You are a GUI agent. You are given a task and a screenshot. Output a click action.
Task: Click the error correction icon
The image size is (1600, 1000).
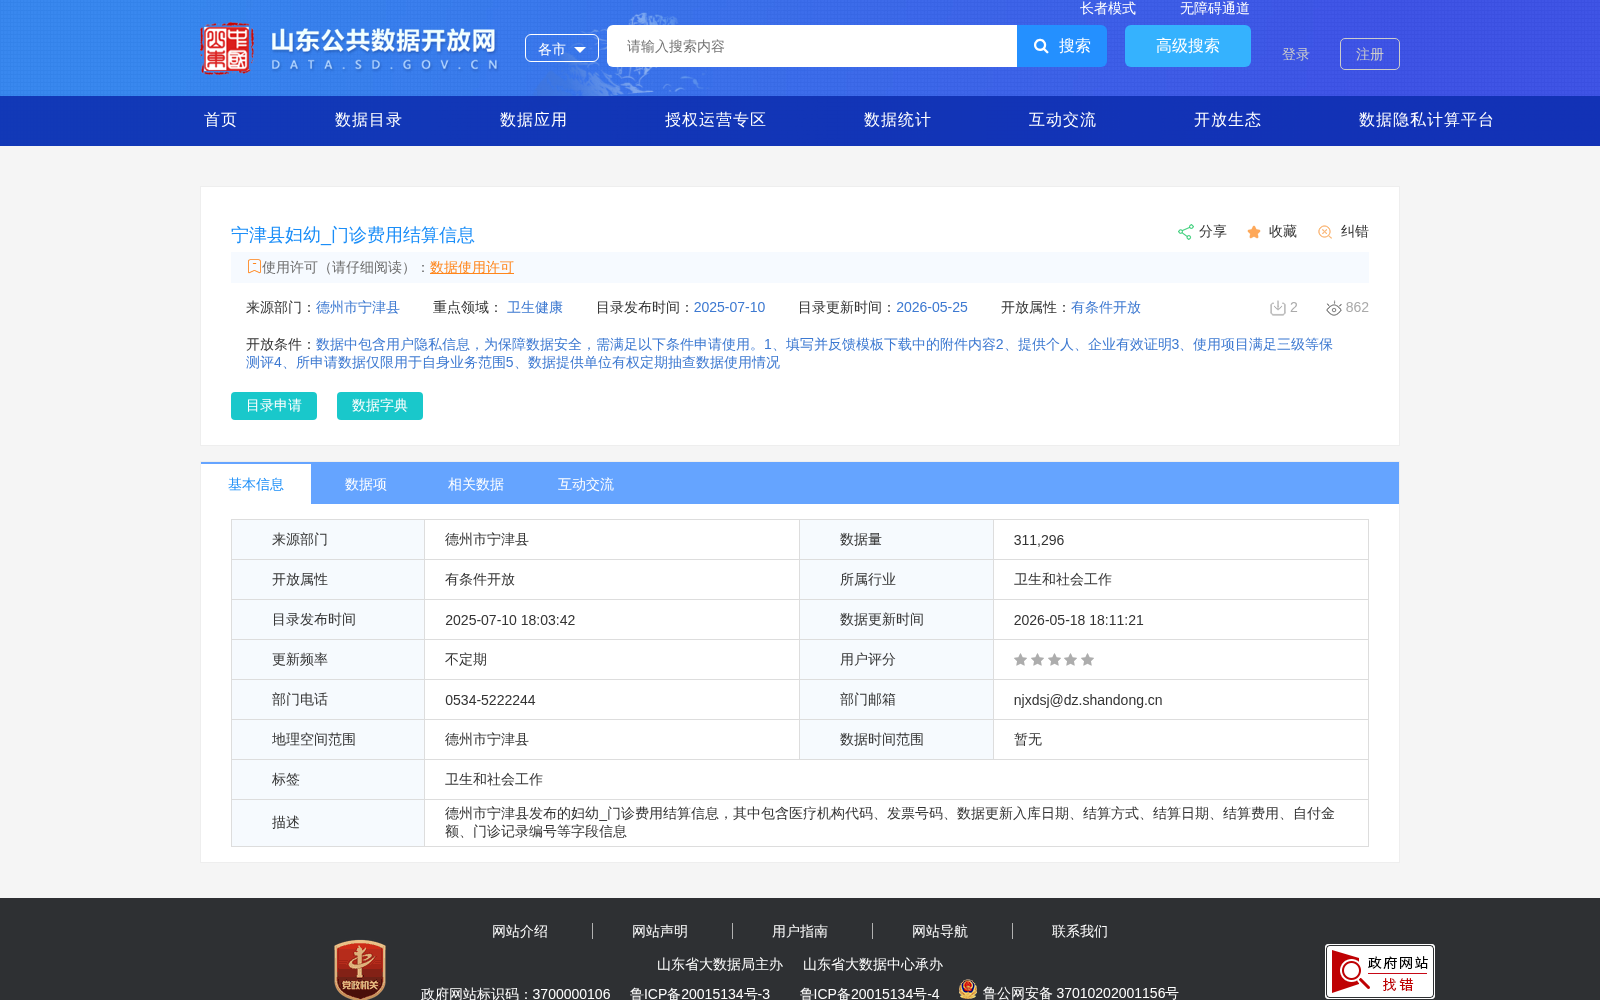pyautogui.click(x=1325, y=232)
